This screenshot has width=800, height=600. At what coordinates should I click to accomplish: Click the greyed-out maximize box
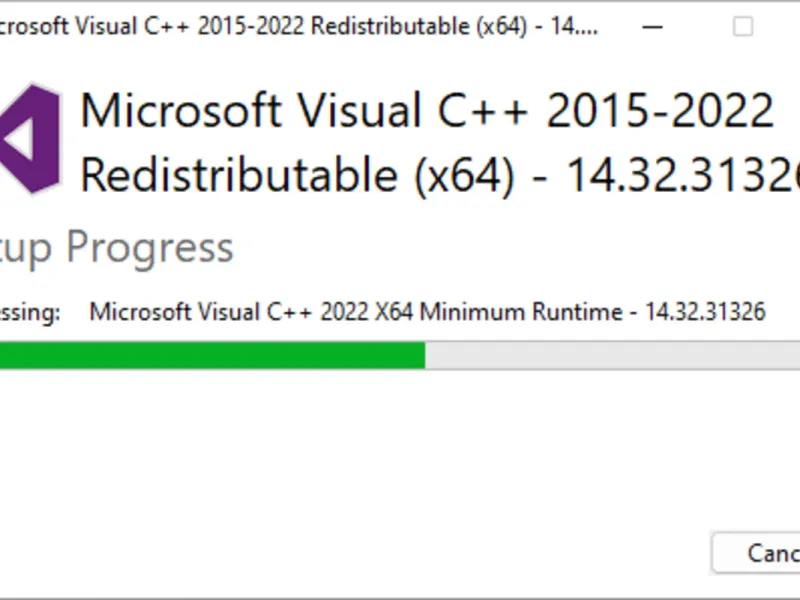point(742,27)
